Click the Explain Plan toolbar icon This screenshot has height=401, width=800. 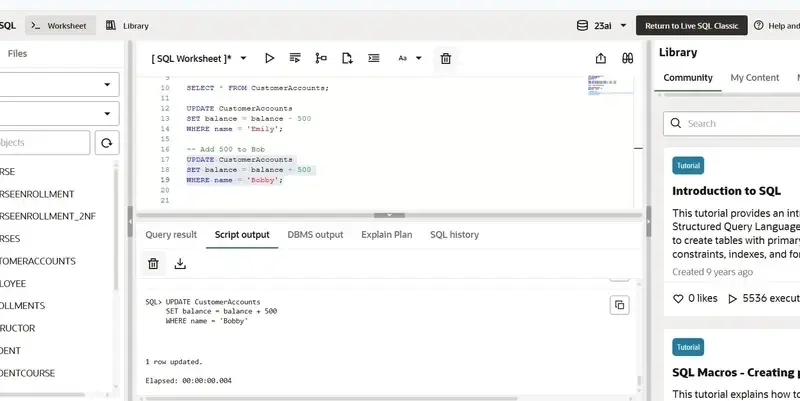pyautogui.click(x=321, y=59)
